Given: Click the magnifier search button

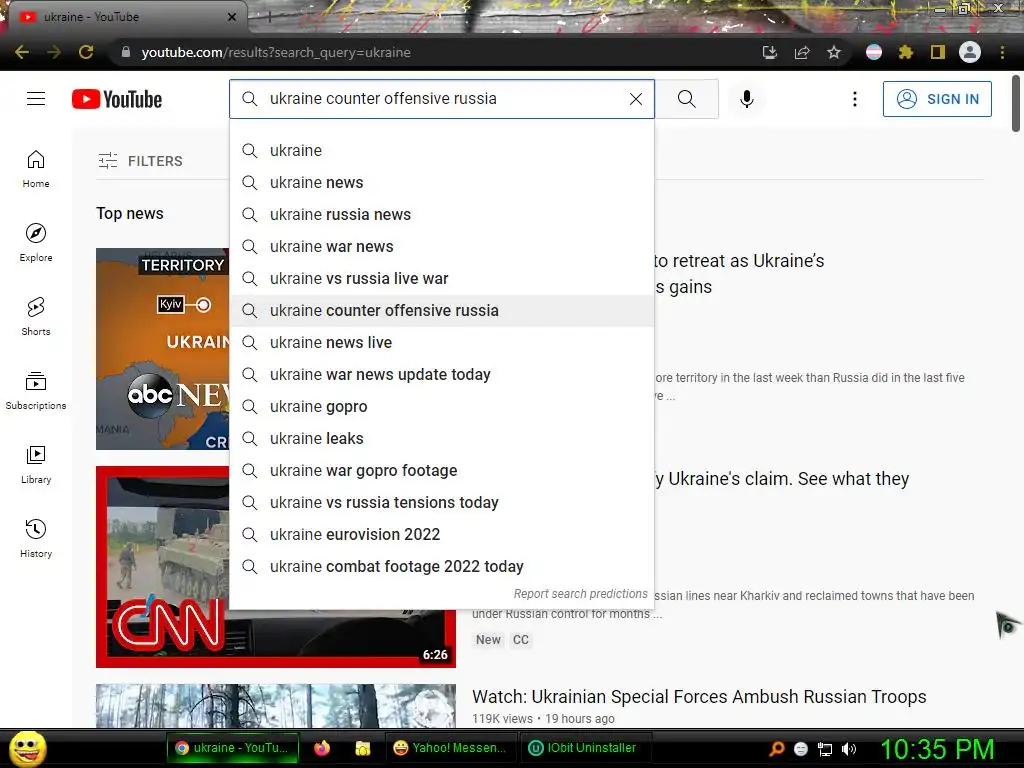Looking at the screenshot, I should 686,99.
